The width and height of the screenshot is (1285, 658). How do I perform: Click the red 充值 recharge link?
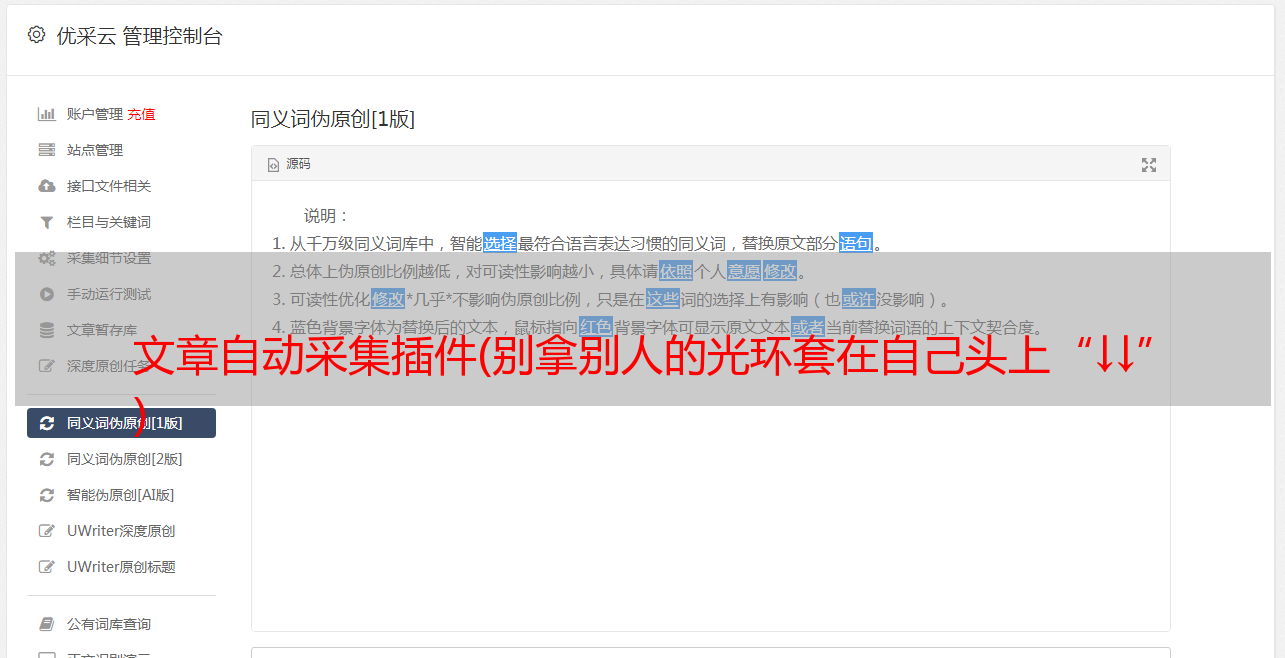(141, 114)
